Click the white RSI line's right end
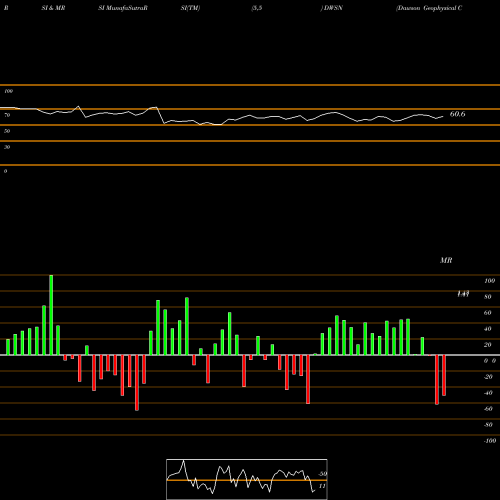500x500 pixels. (x=443, y=117)
